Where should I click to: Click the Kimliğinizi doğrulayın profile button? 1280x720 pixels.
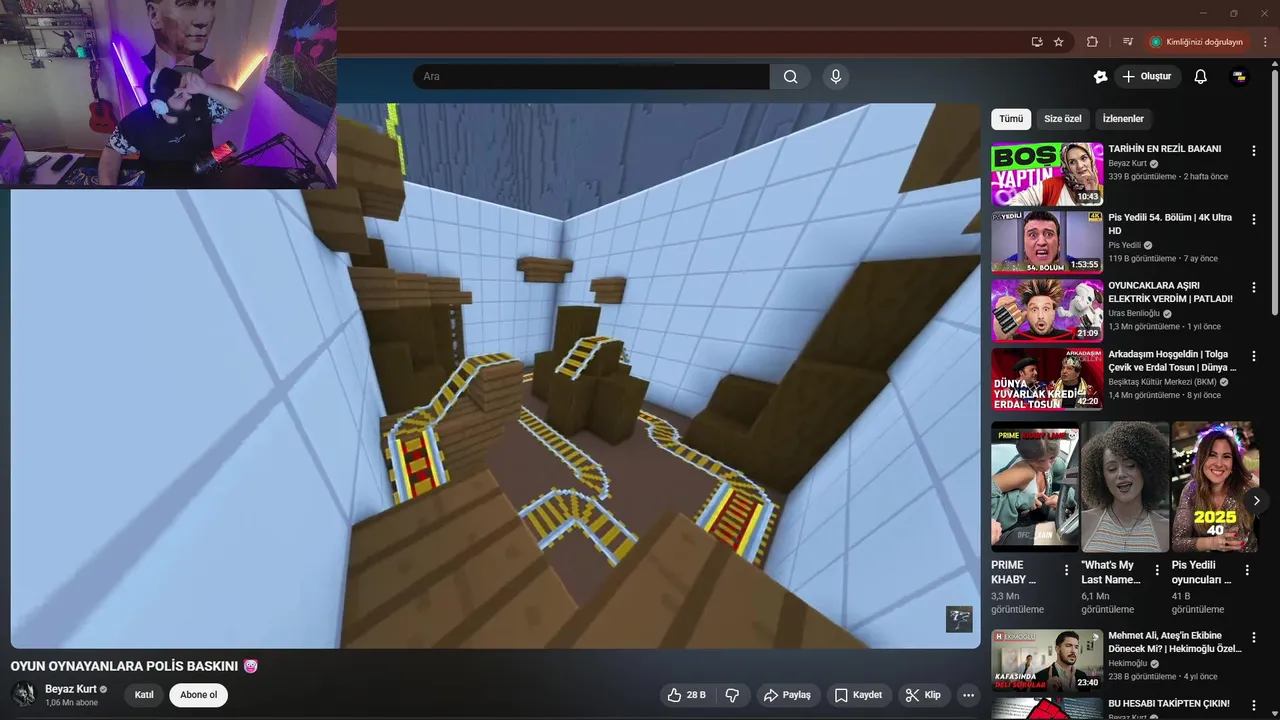tap(1197, 42)
